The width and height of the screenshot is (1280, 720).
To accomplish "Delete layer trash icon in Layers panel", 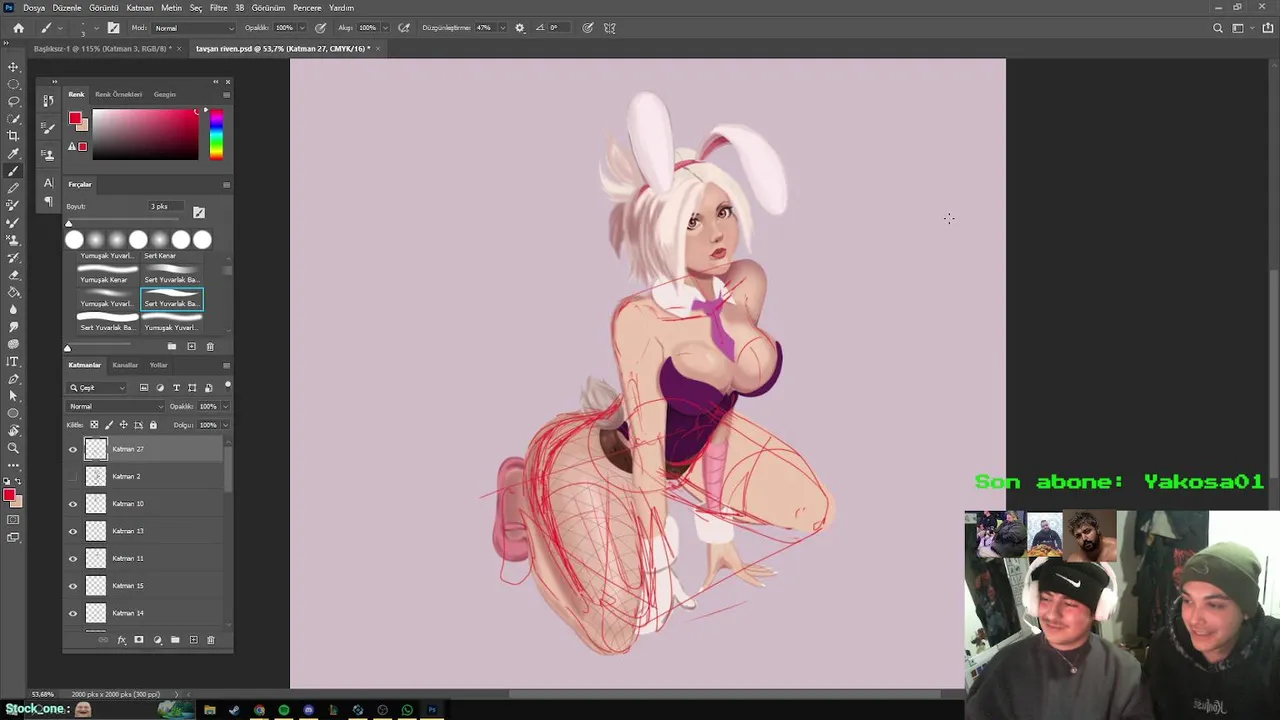I will 211,640.
